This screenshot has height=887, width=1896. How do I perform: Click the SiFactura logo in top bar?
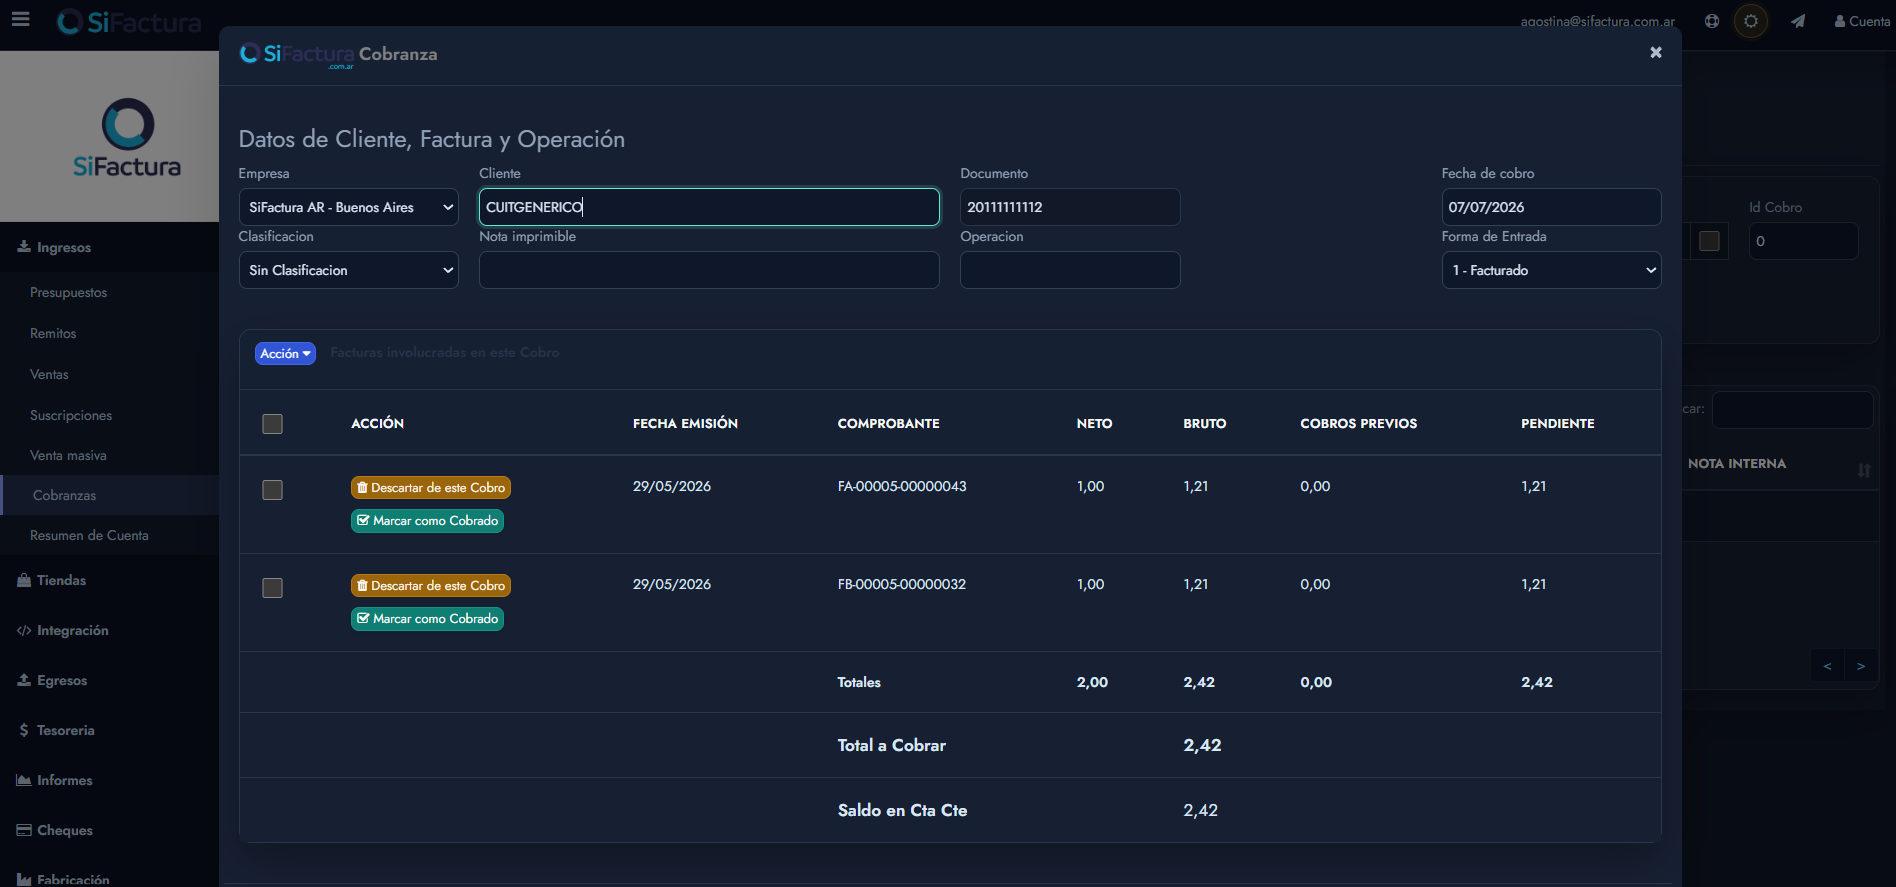click(130, 21)
